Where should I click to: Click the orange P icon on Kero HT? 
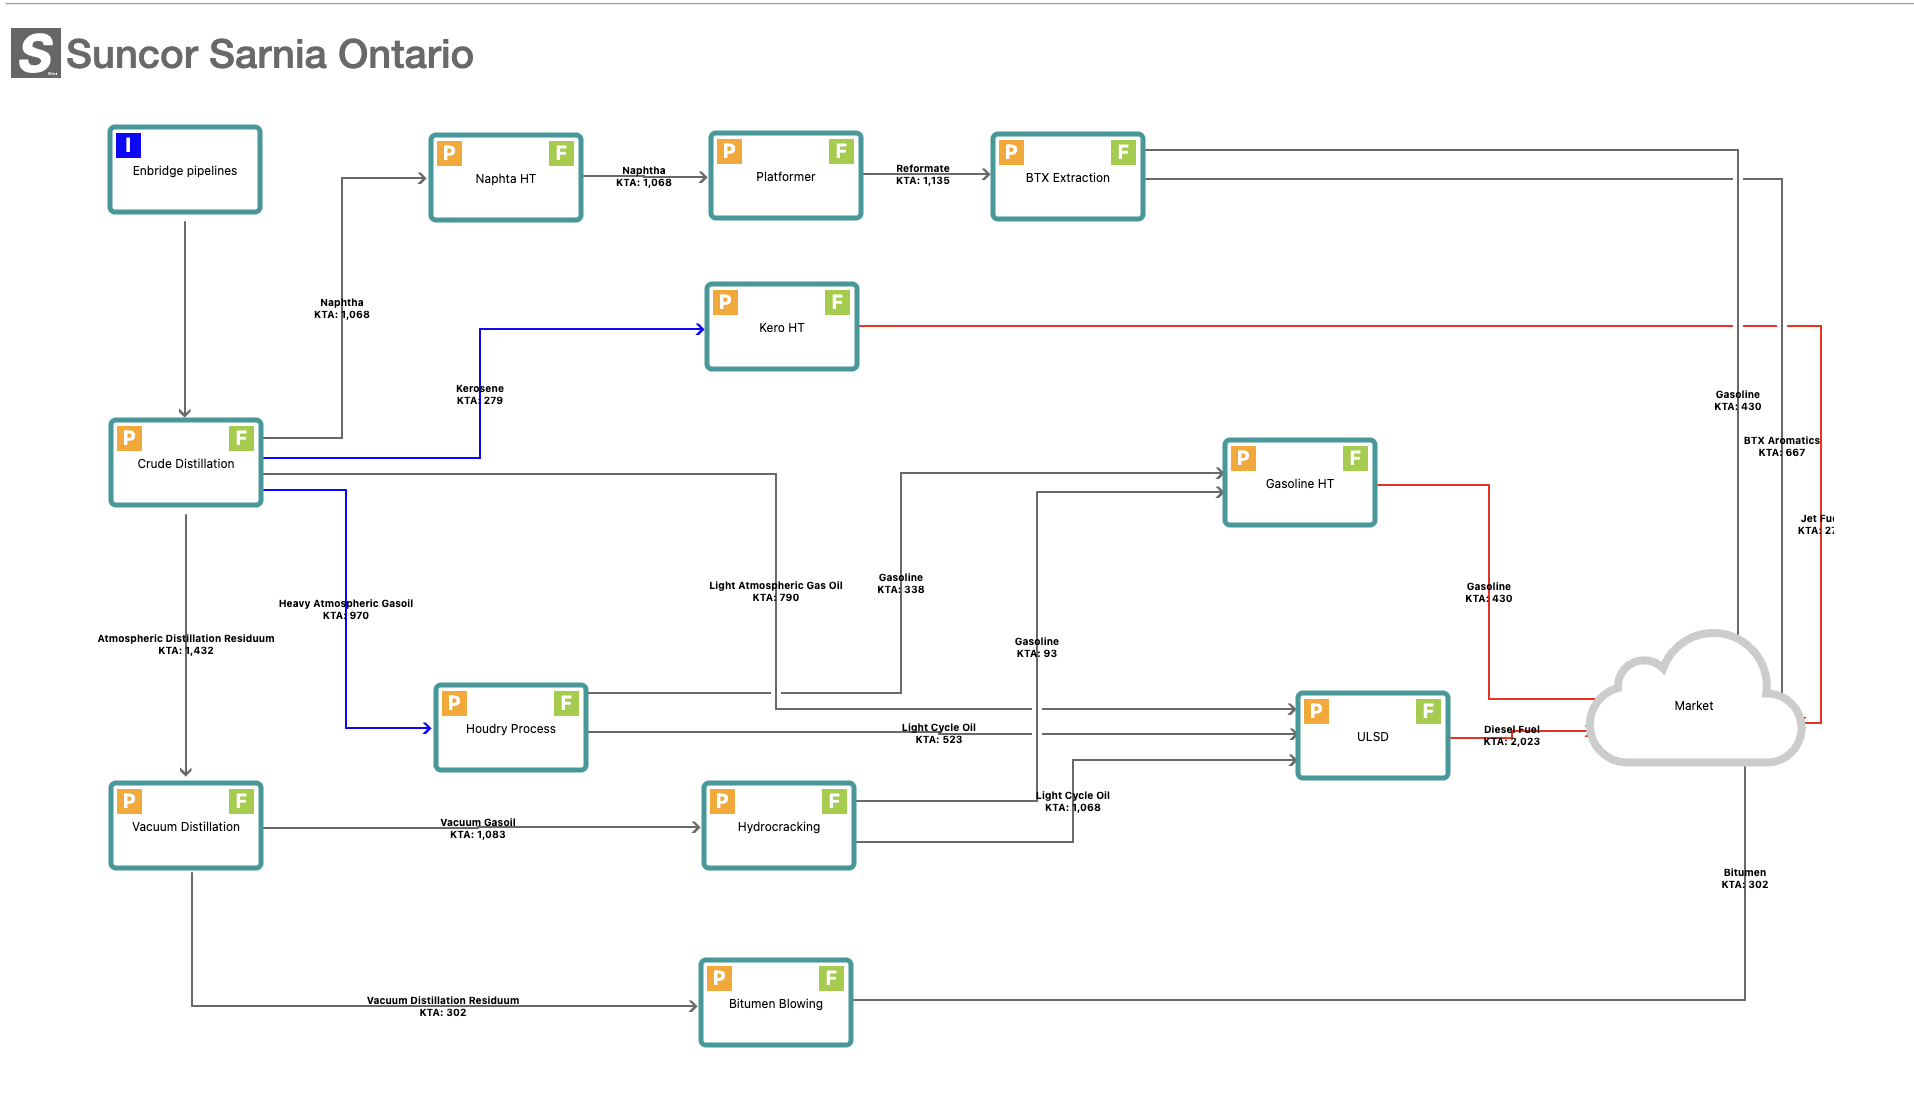(725, 302)
